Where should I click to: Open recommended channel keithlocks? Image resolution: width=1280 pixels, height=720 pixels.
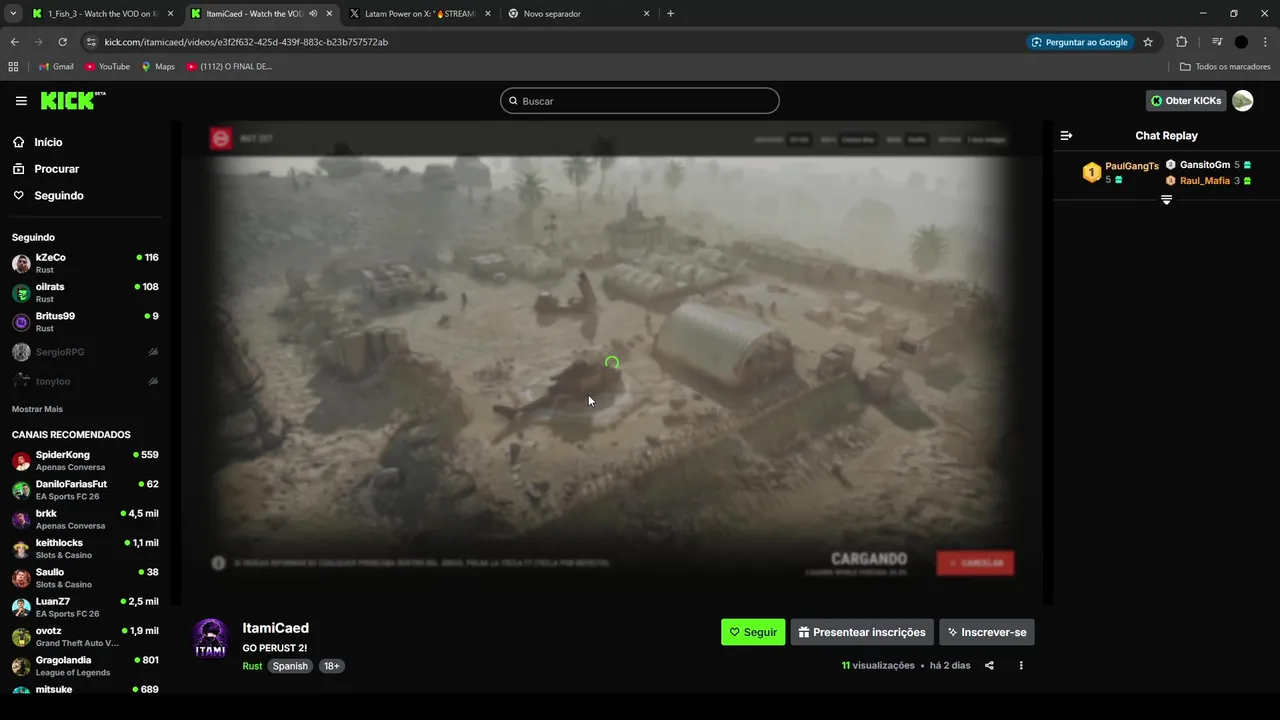pos(85,549)
